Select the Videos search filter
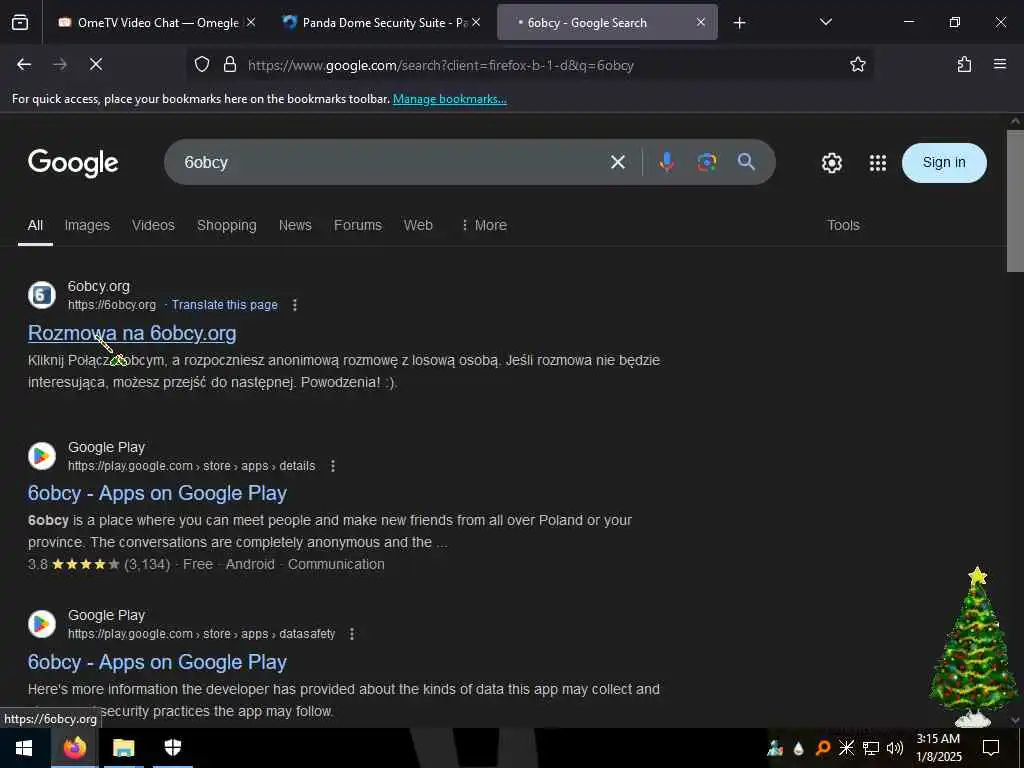This screenshot has height=768, width=1024. click(x=153, y=225)
